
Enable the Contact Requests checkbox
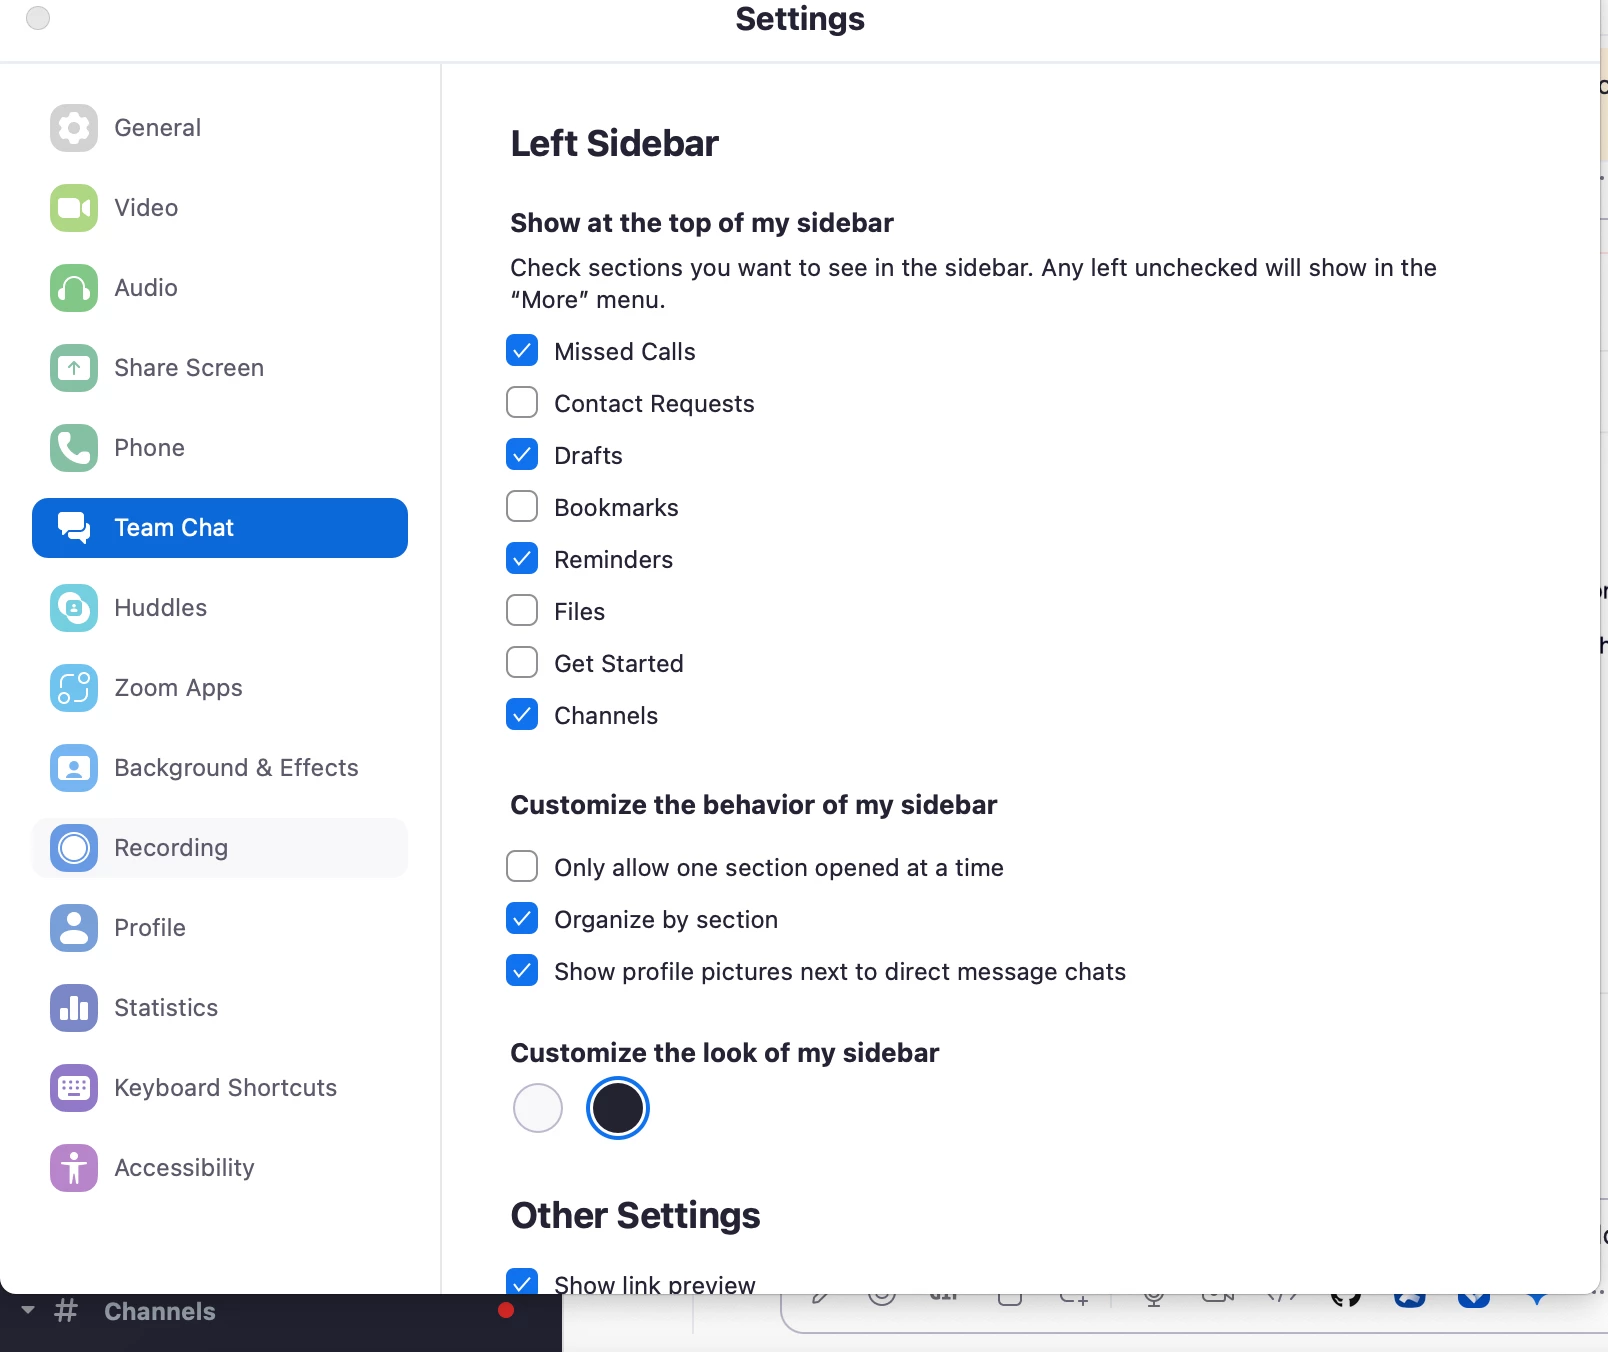(522, 402)
